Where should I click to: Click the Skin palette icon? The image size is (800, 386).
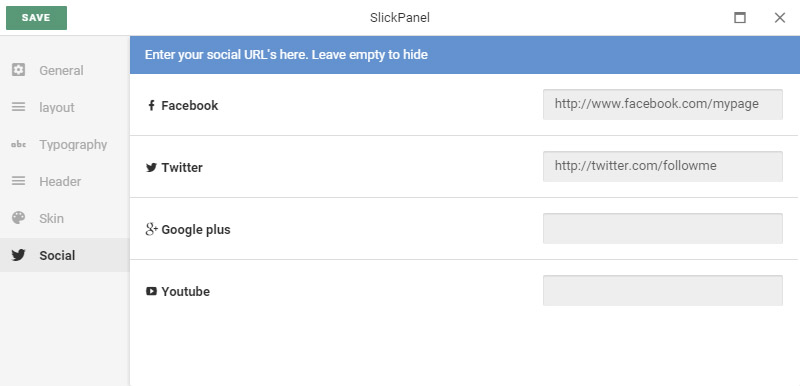pyautogui.click(x=18, y=218)
